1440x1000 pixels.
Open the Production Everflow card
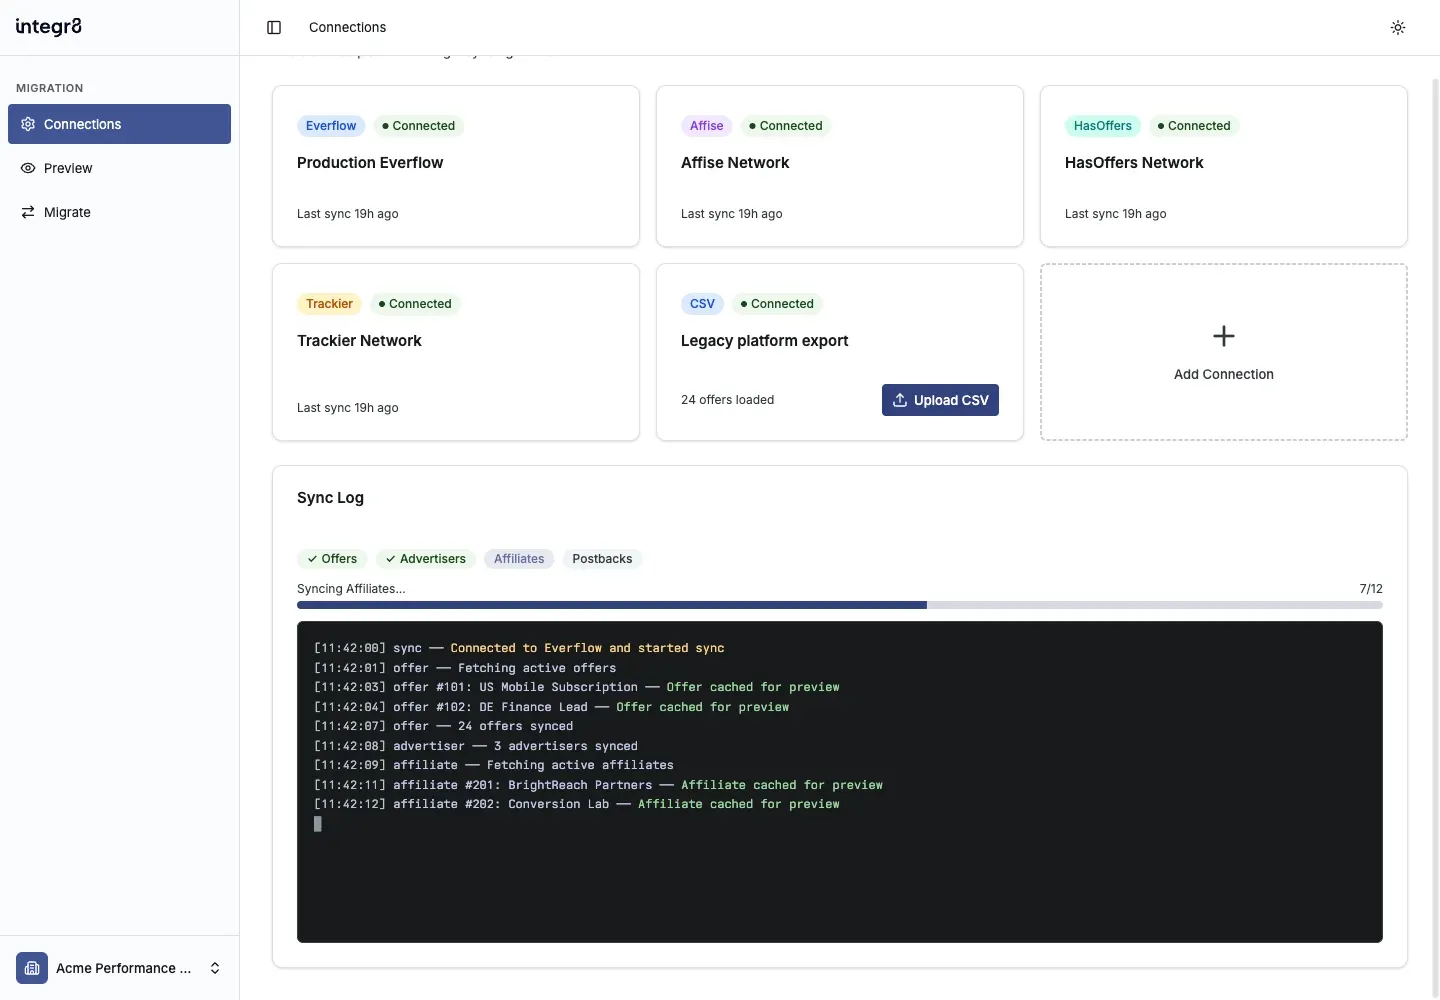[x=456, y=166]
